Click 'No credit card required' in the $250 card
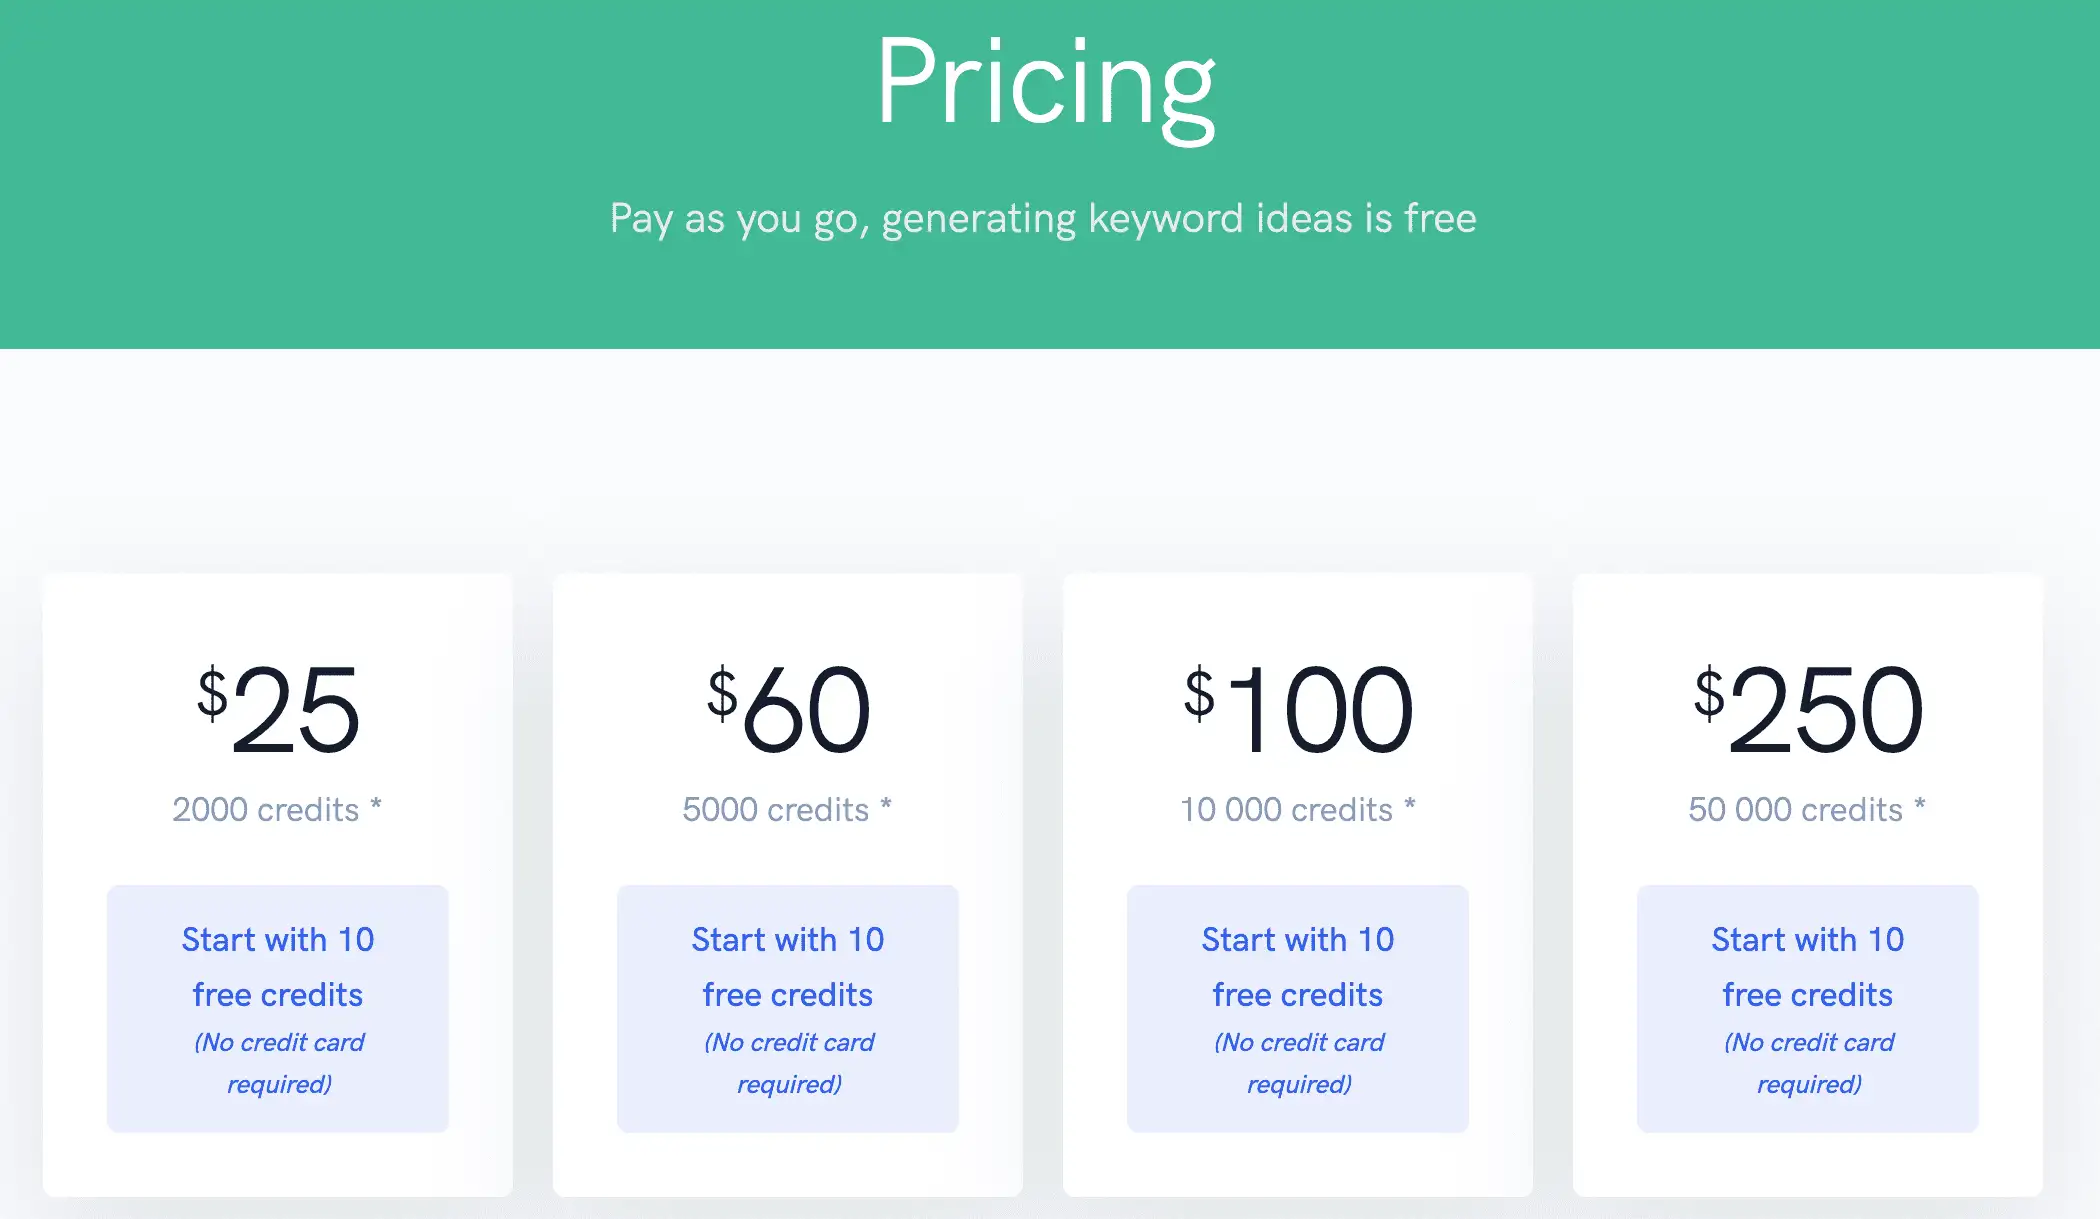The width and height of the screenshot is (2100, 1219). [1809, 1063]
